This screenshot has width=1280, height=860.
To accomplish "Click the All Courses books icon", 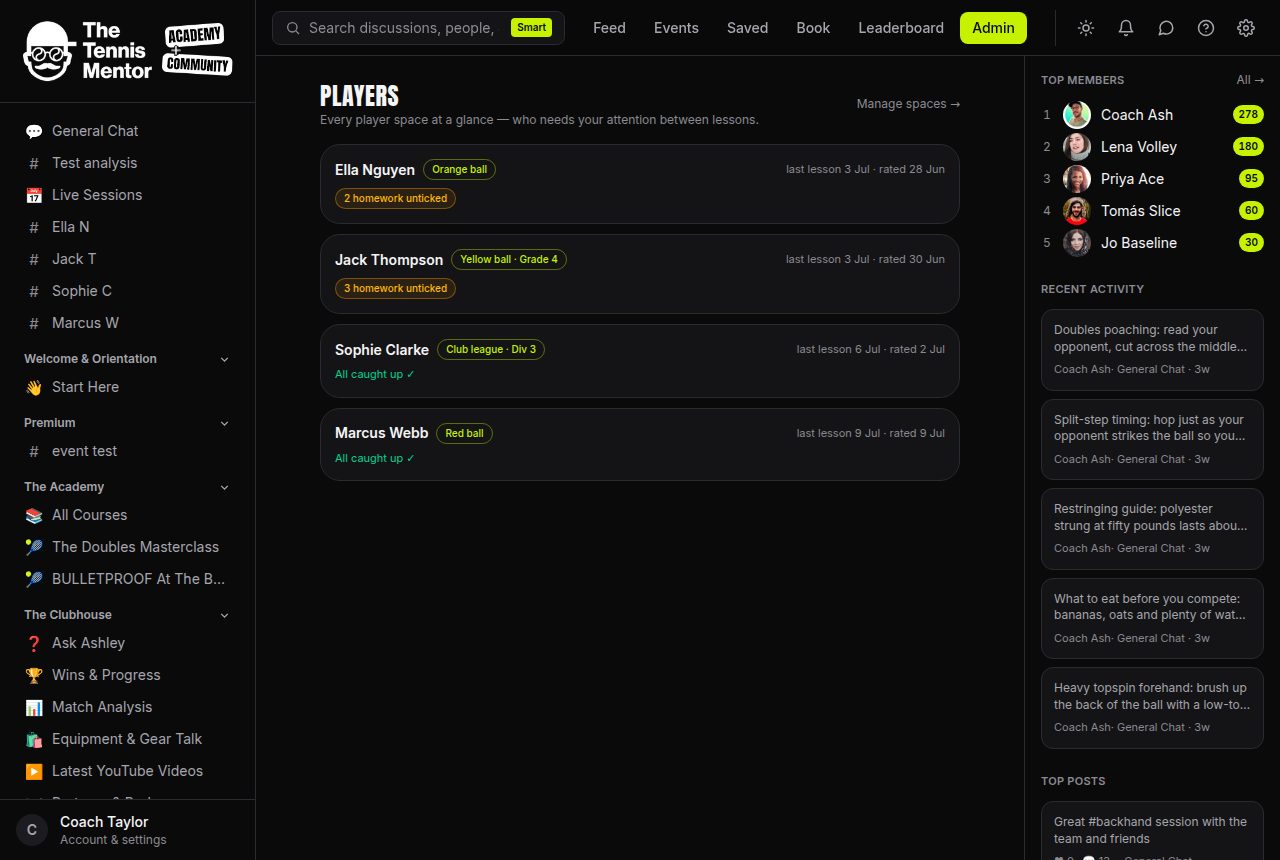I will tap(34, 515).
